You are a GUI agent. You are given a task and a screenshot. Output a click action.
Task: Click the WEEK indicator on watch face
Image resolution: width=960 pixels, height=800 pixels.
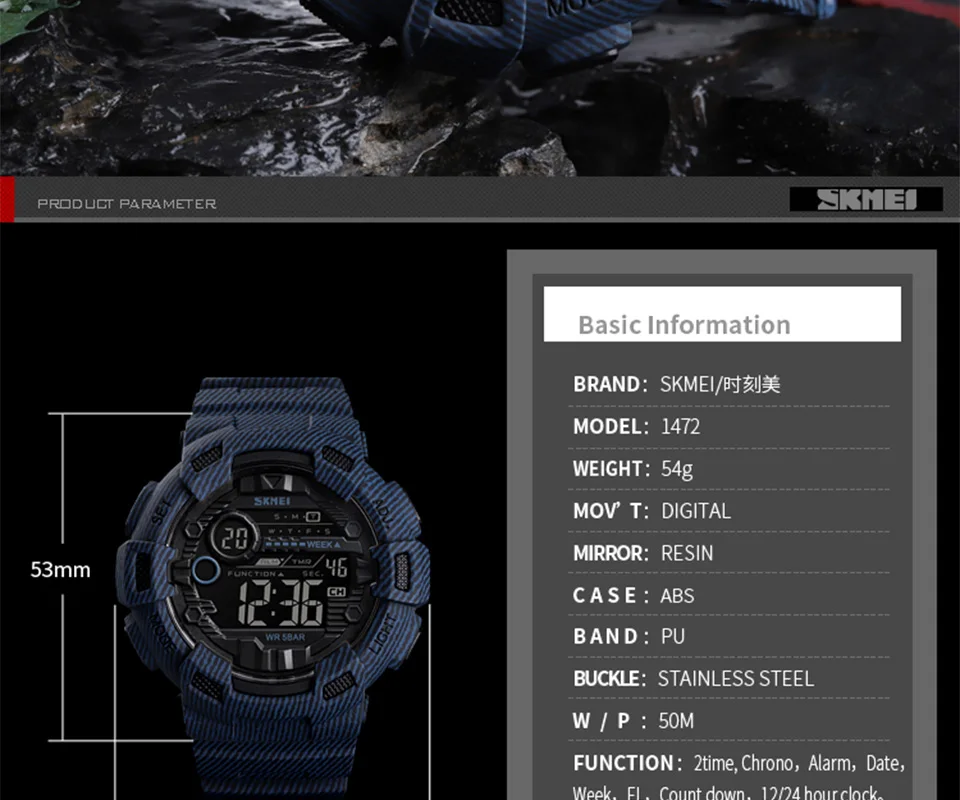[x=323, y=544]
